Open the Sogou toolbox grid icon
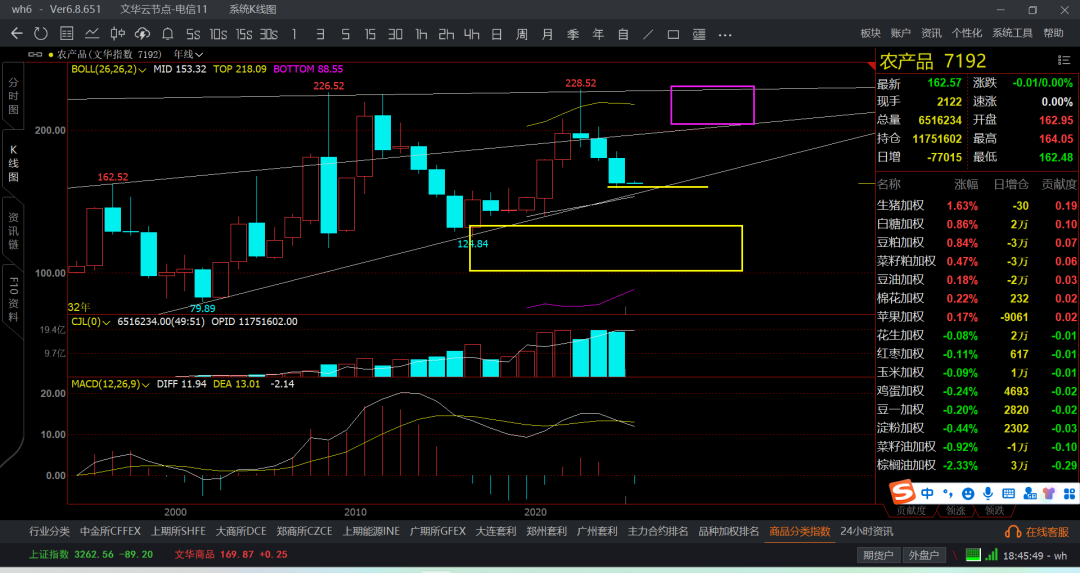 point(1070,494)
